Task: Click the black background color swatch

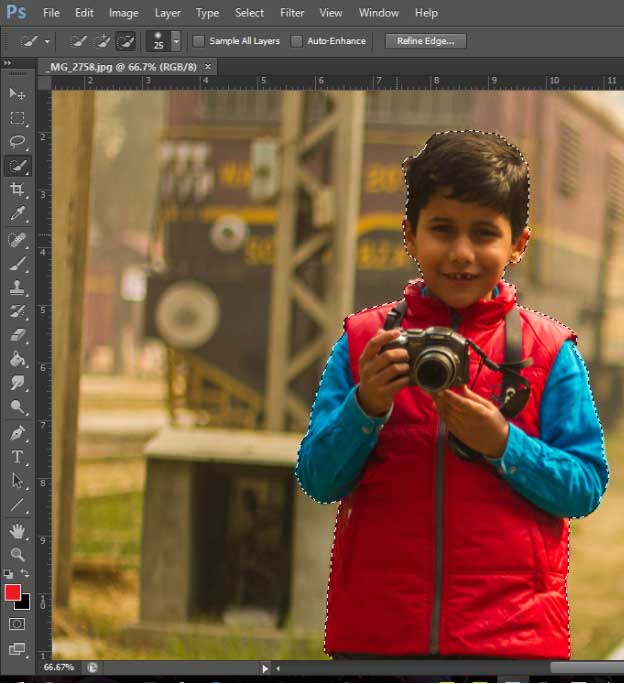Action: point(24,604)
